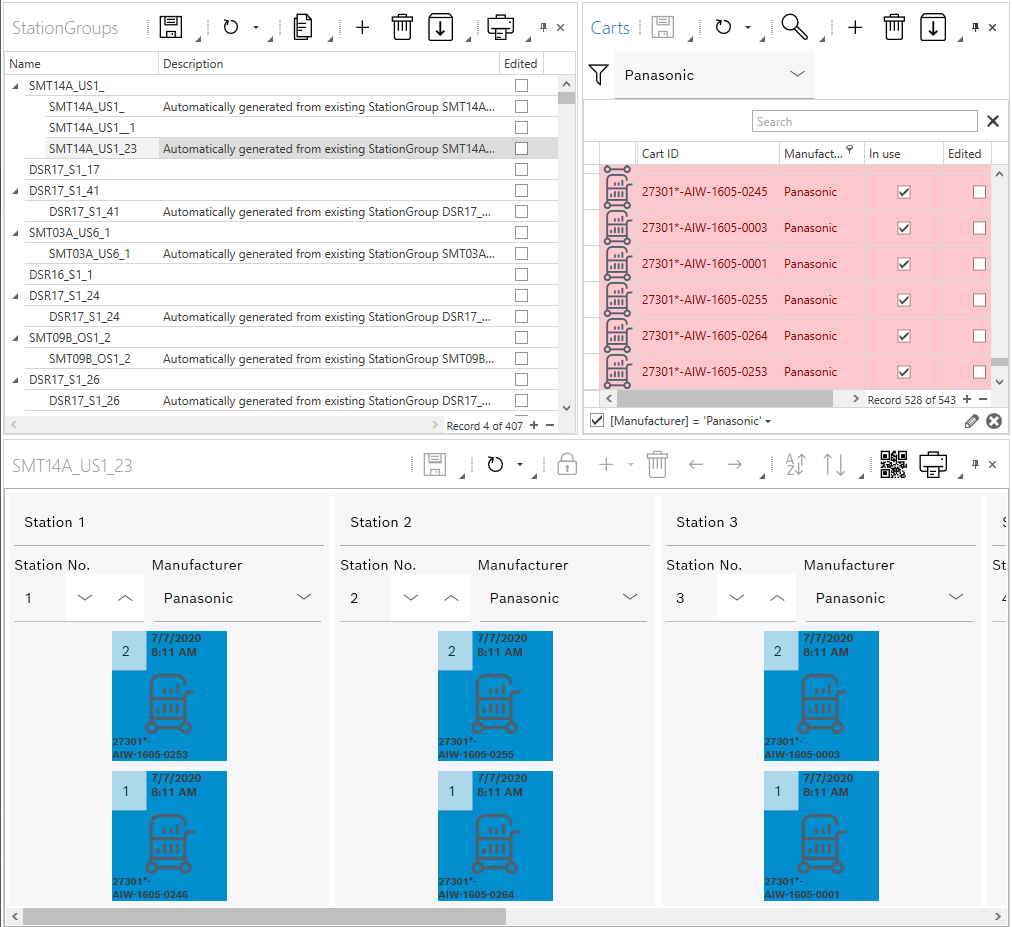Decrease Station 1 number with down chevron
The height and width of the screenshot is (927, 1012).
[85, 598]
